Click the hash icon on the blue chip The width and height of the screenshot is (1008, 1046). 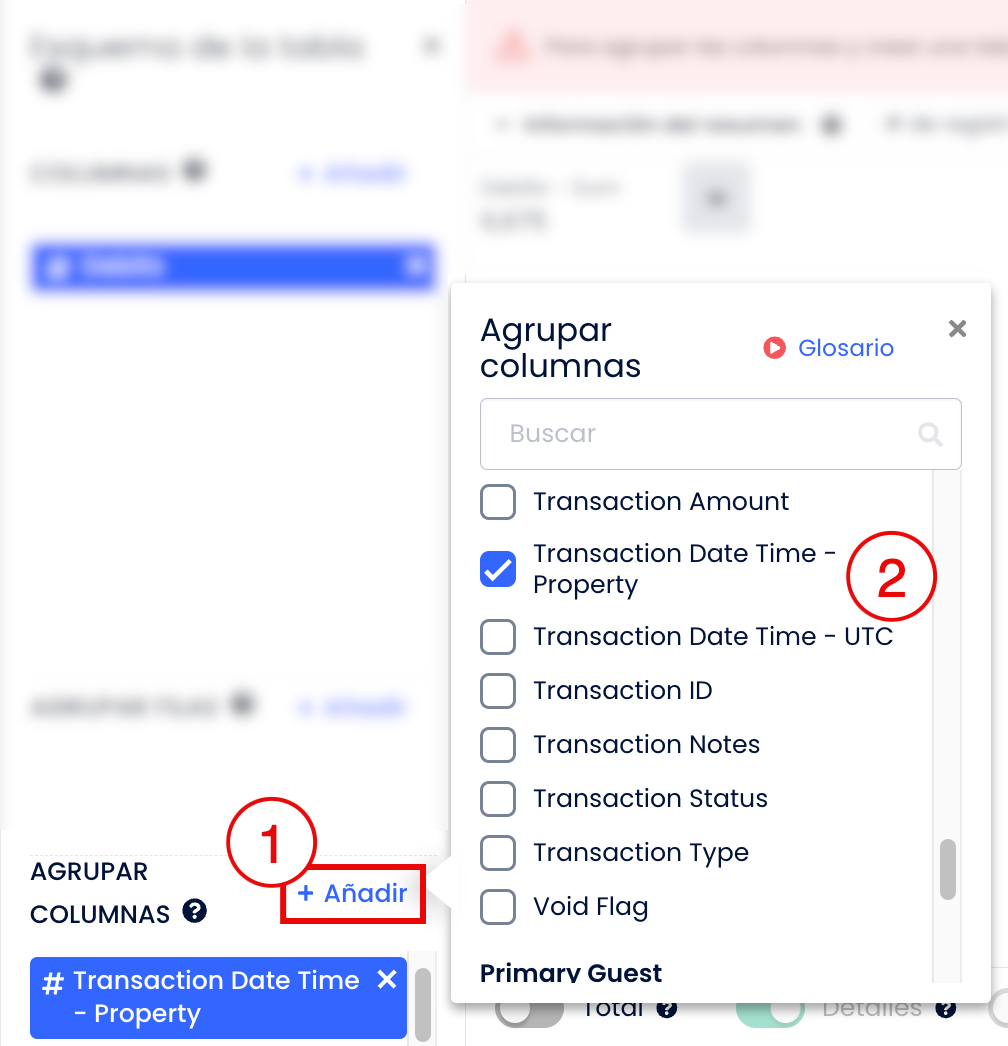click(x=53, y=983)
